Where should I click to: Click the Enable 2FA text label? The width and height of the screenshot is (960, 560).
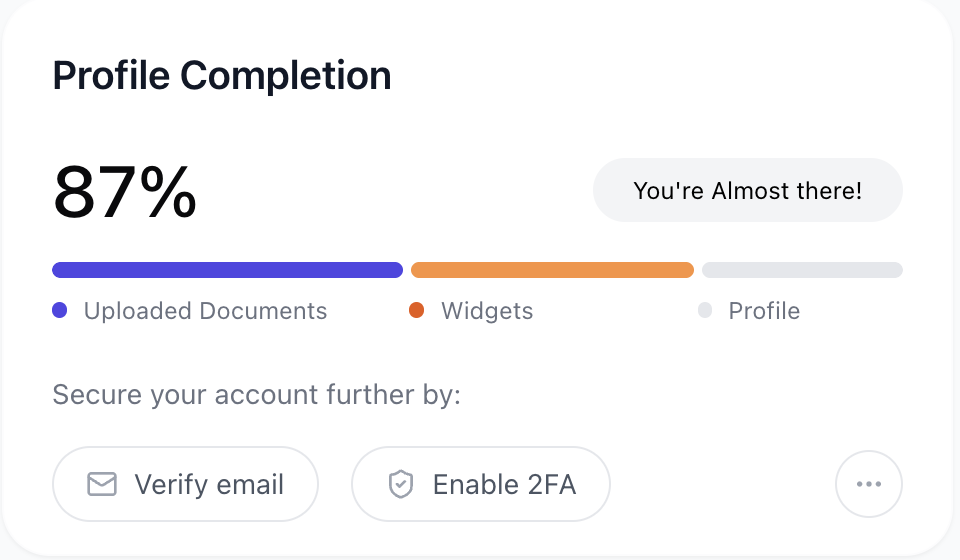(x=504, y=485)
